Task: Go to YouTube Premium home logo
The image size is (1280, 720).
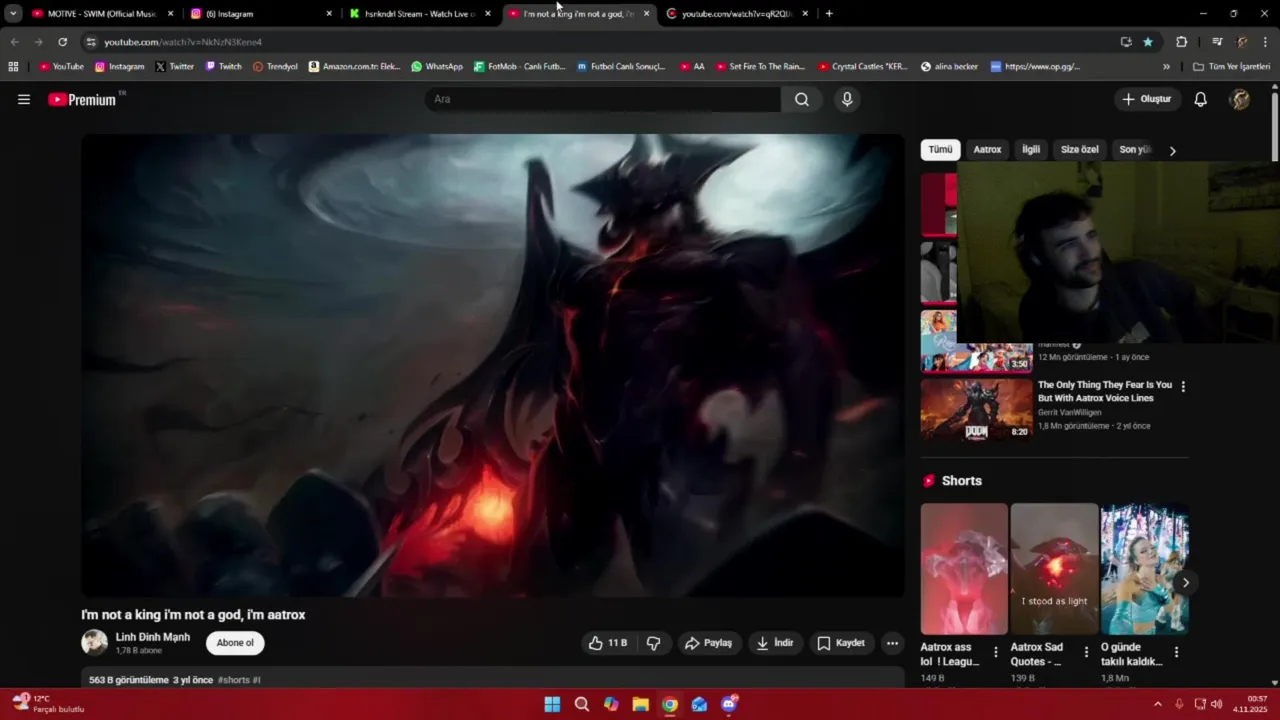Action: (82, 99)
